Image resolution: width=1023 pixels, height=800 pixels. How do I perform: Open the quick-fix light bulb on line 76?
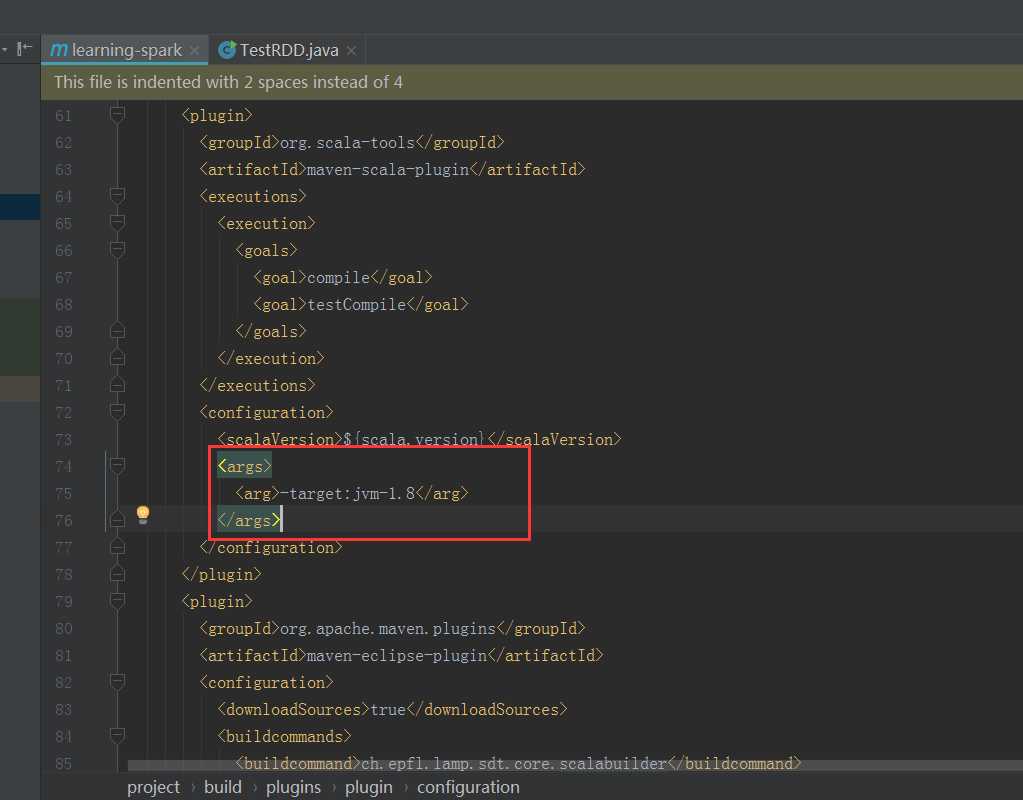[x=143, y=514]
